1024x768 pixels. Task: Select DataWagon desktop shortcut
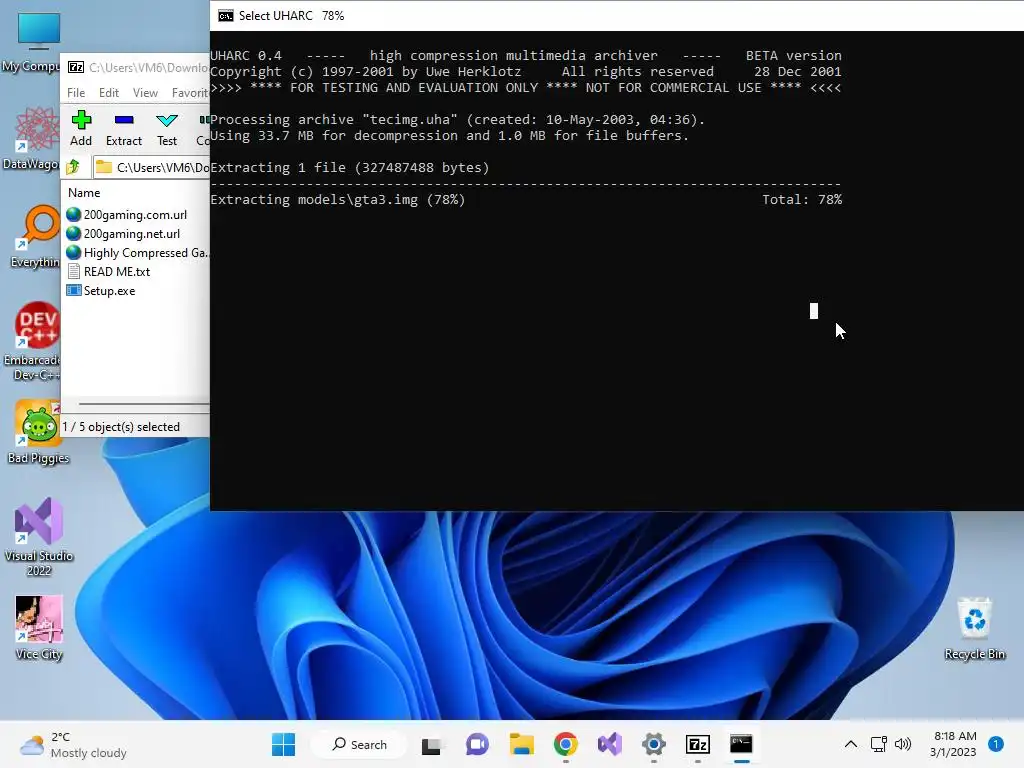pos(33,138)
